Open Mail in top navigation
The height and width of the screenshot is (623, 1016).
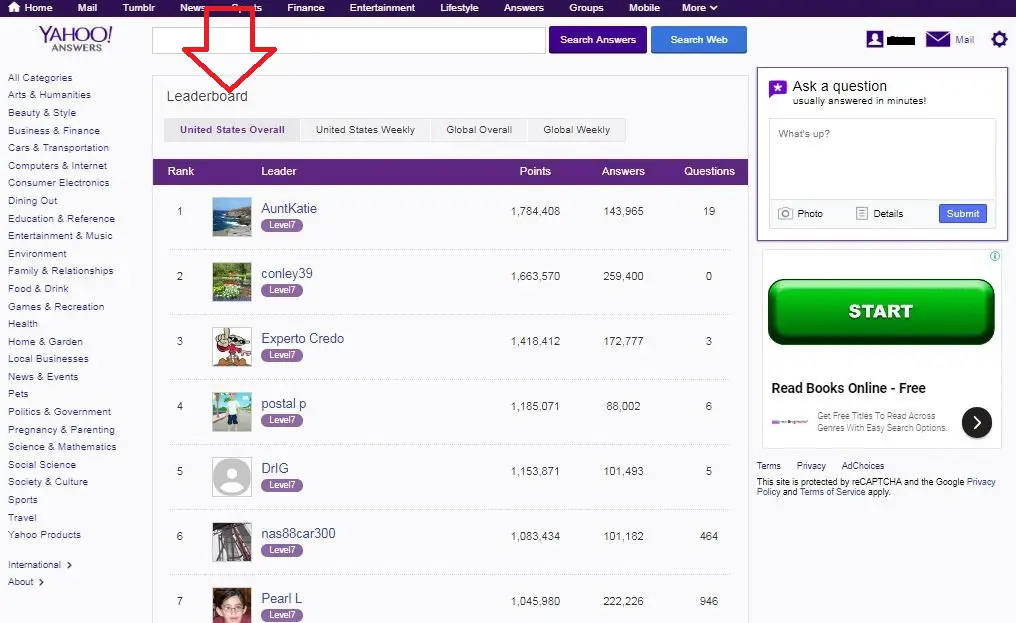[x=87, y=8]
